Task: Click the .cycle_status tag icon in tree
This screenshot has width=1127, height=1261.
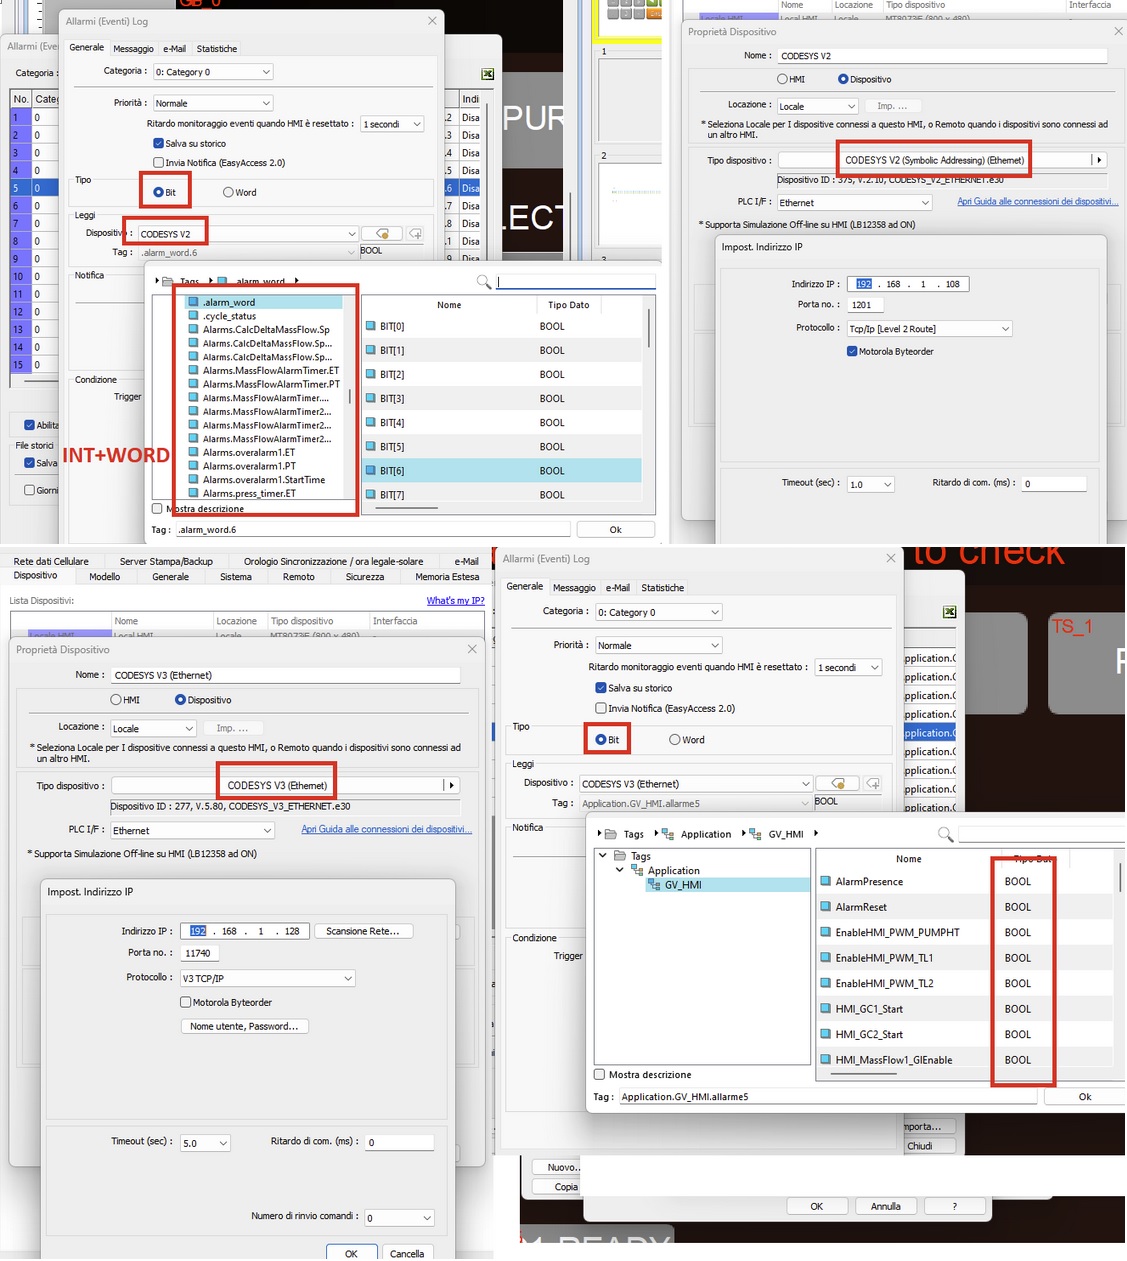Action: click(x=194, y=316)
